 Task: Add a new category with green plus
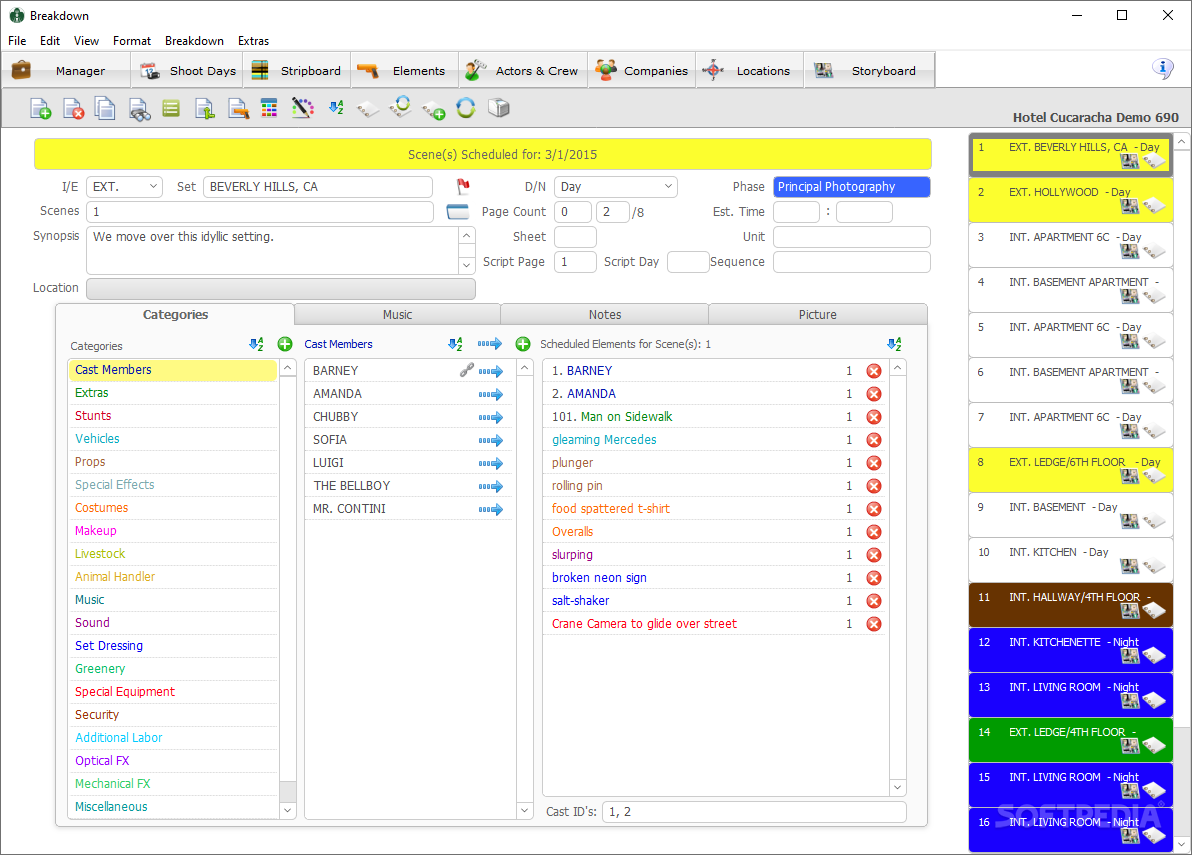(285, 344)
